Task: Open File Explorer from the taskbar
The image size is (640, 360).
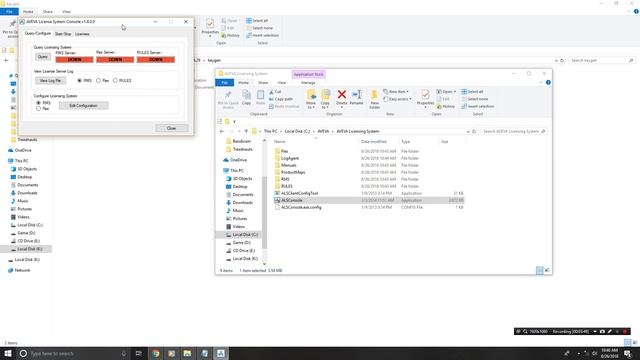Action: point(187,353)
